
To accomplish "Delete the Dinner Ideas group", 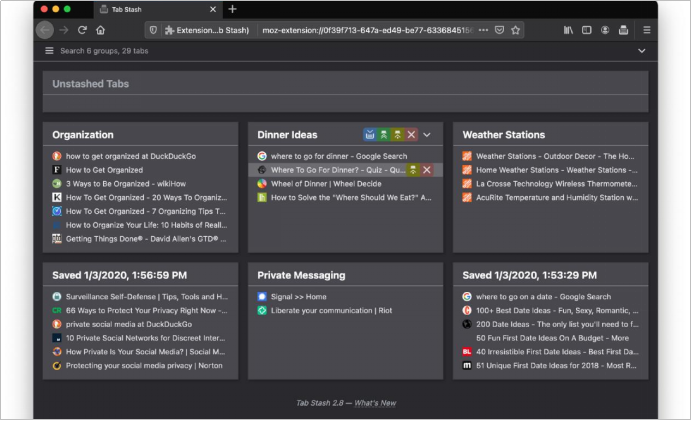I will (x=411, y=134).
